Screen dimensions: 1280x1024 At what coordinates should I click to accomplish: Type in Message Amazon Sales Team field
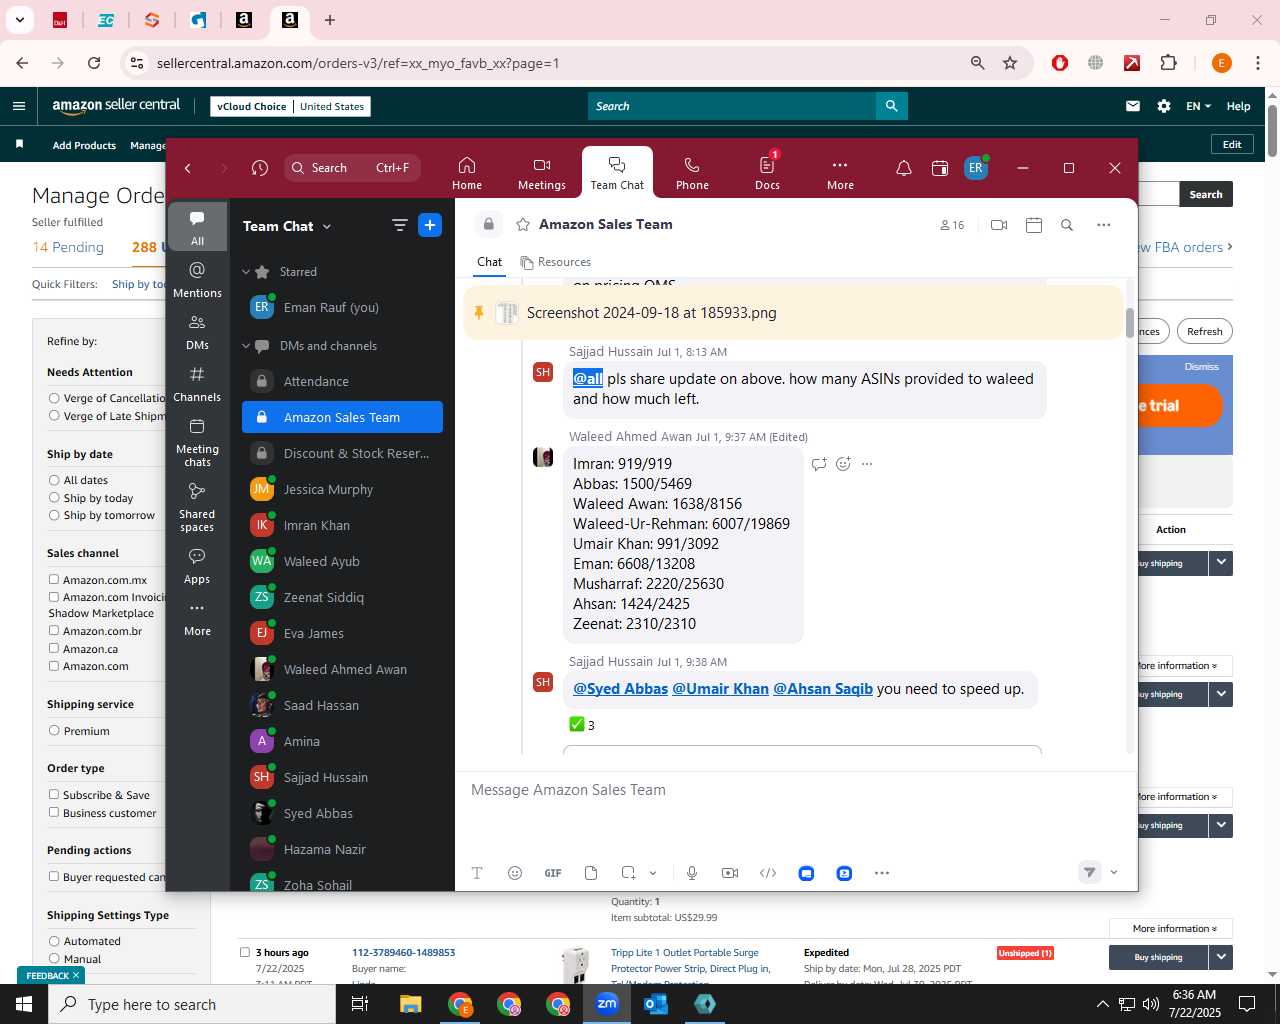[x=796, y=790]
